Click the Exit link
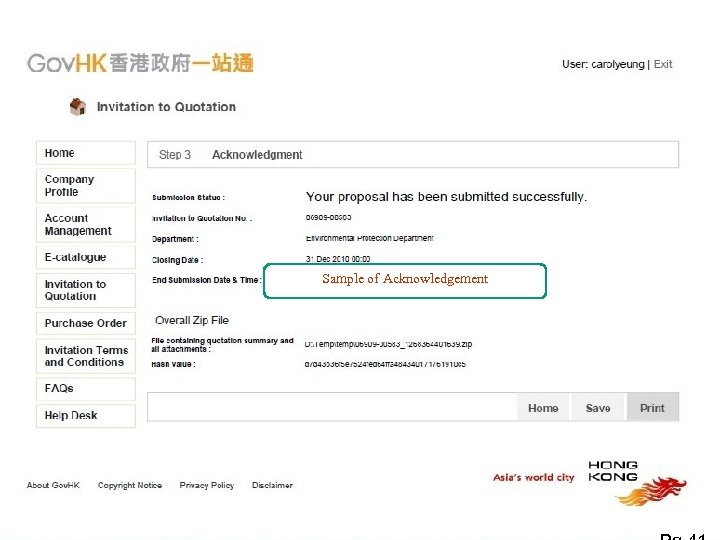 (663, 64)
